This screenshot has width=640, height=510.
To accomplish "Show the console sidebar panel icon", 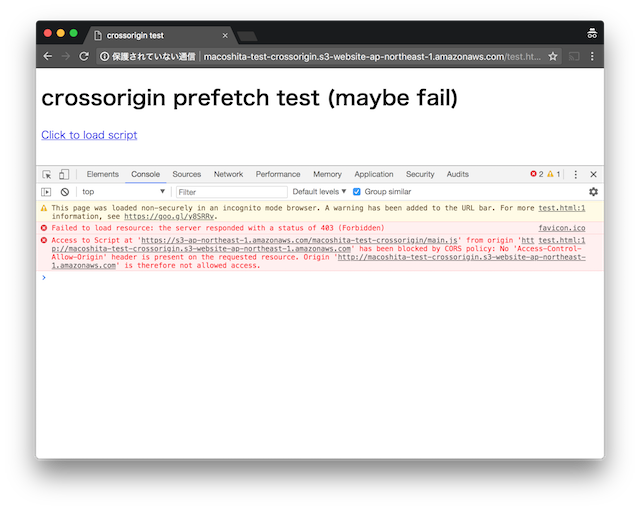I will (x=47, y=191).
